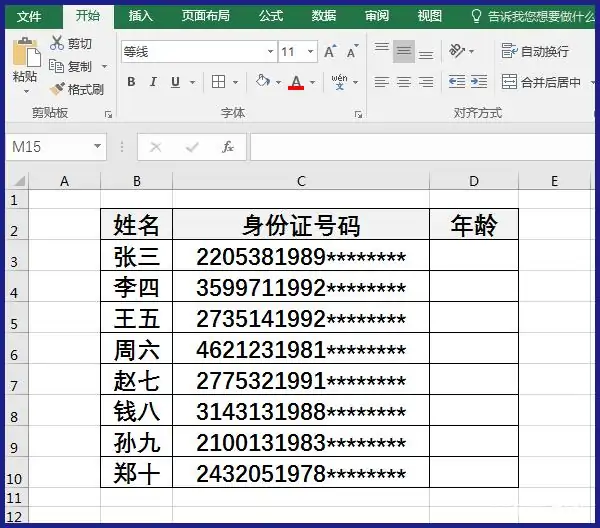Open the Name Box dropdown arrow
600x528 pixels.
(x=98, y=147)
